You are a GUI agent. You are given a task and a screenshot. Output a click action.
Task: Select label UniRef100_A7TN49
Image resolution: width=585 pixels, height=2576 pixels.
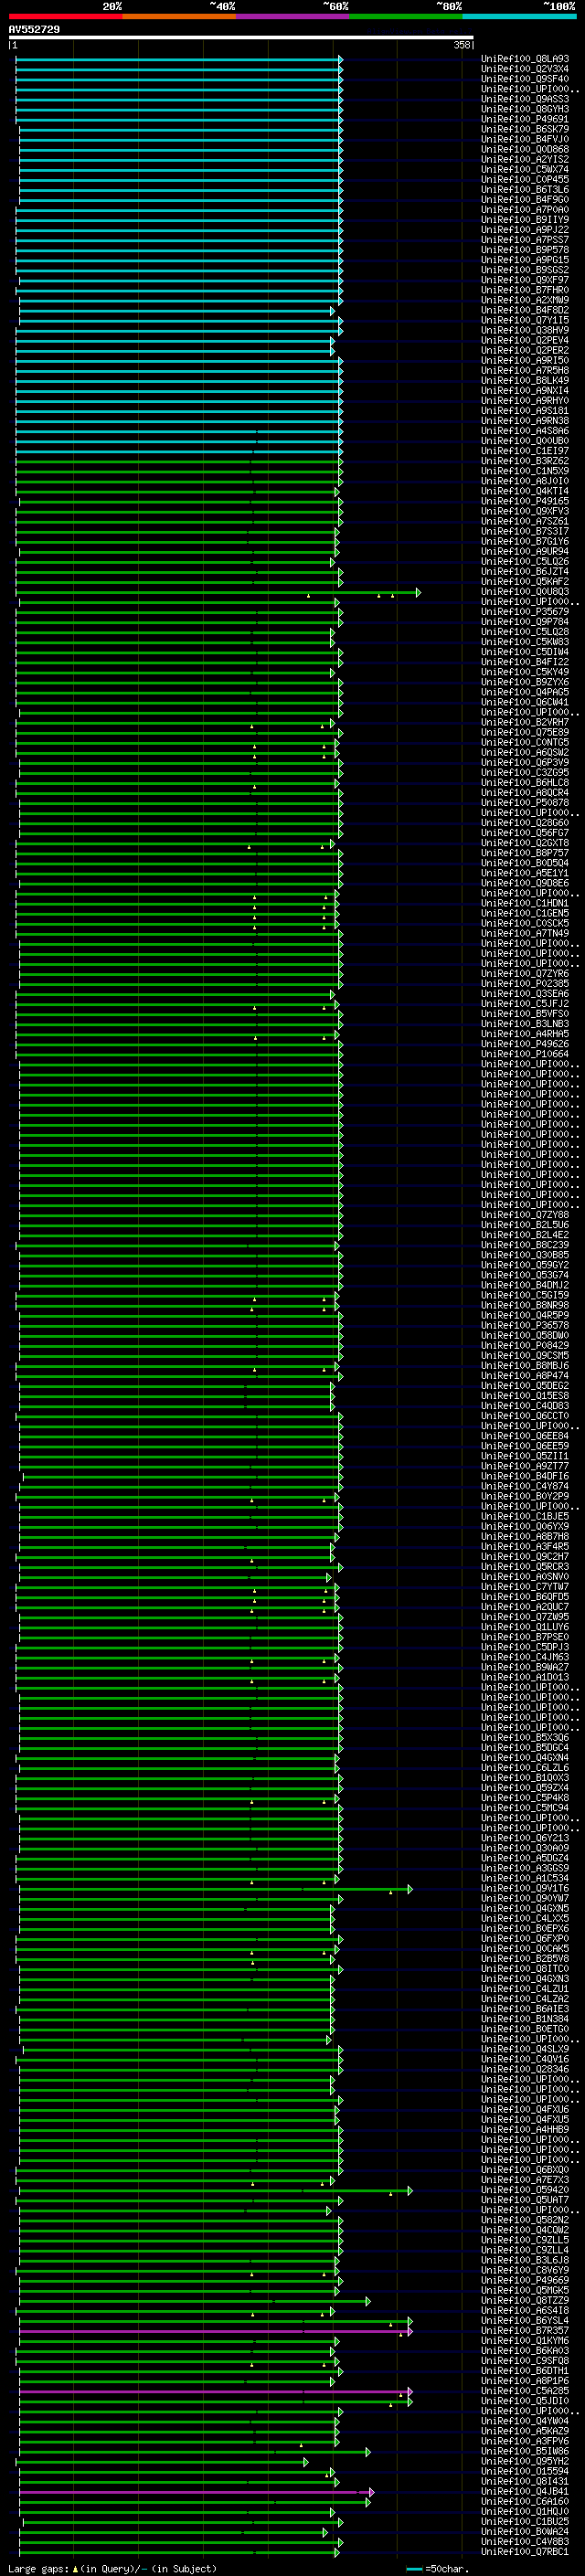pyautogui.click(x=525, y=933)
